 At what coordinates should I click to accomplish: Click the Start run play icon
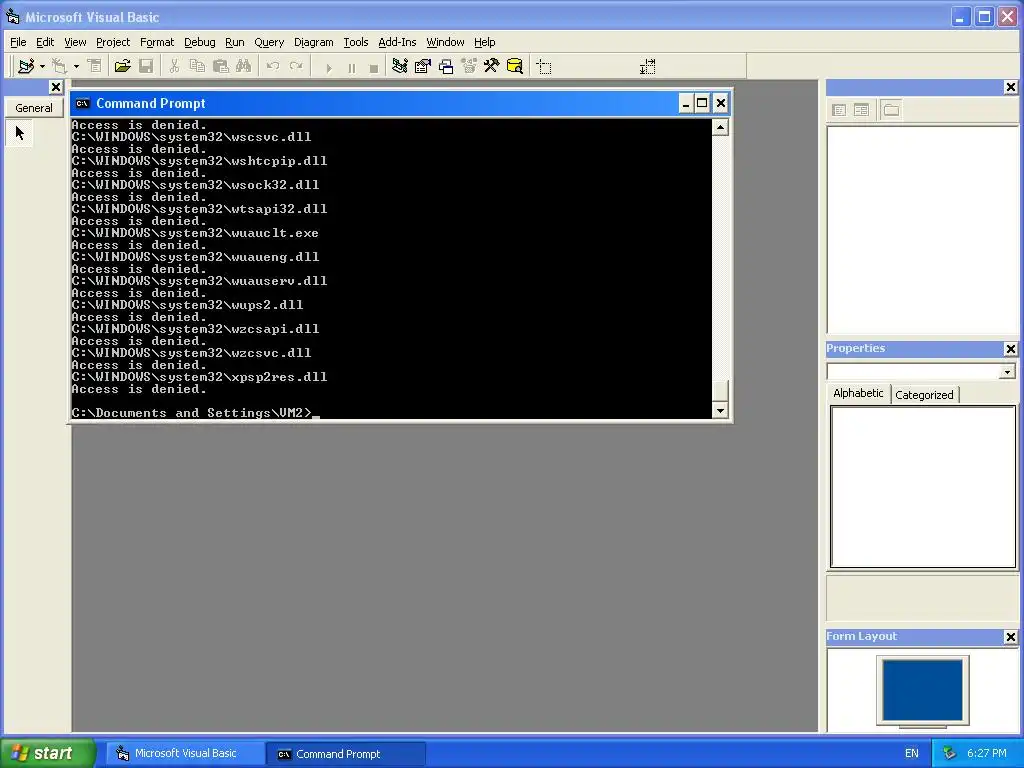pos(328,67)
